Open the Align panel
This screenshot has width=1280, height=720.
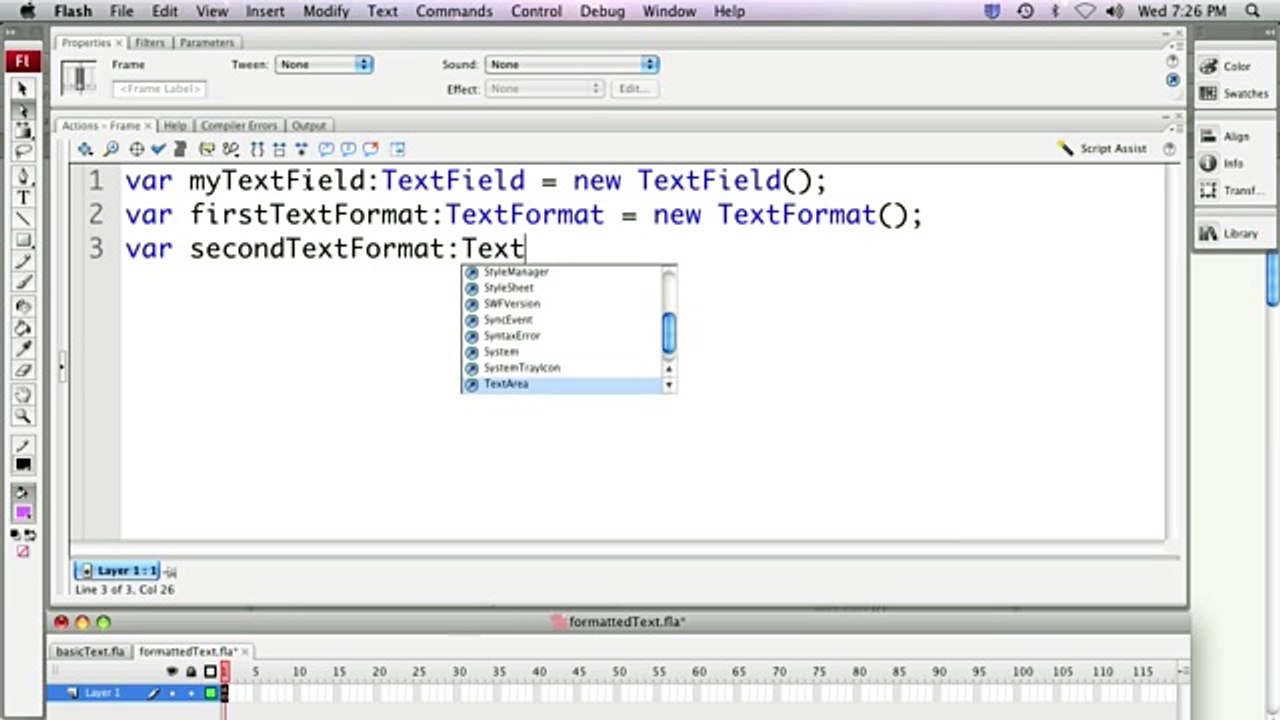point(1226,136)
